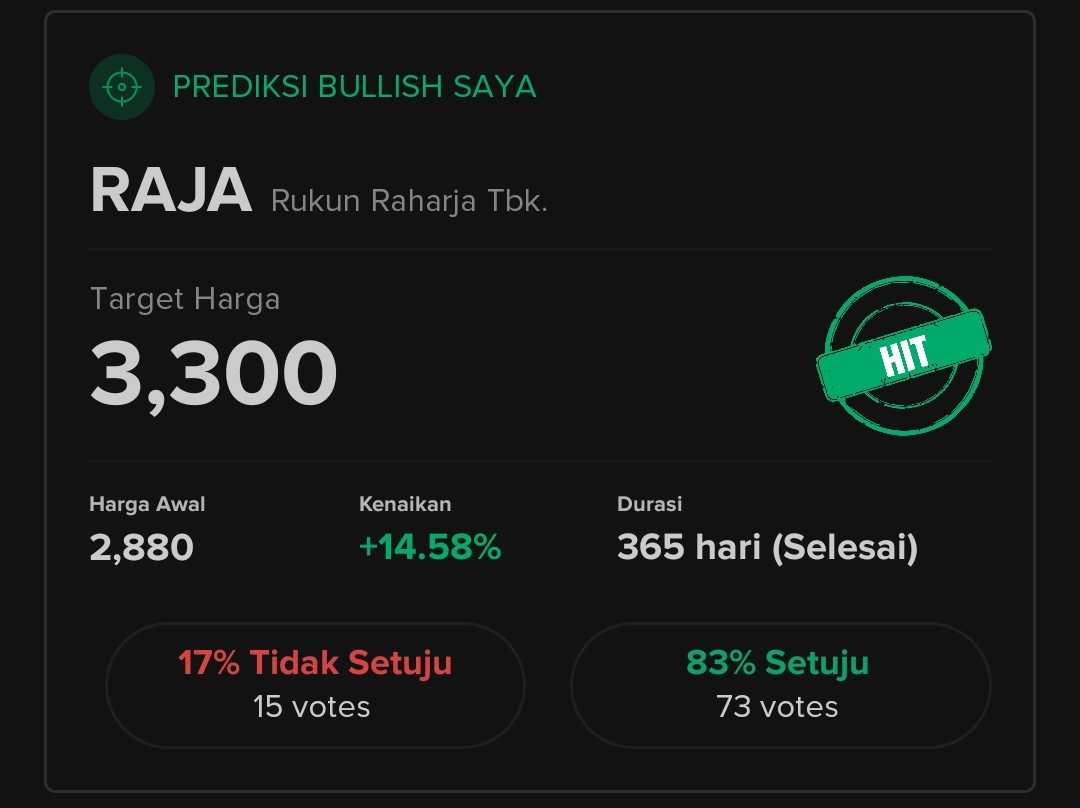View the 73 votes agree count
The height and width of the screenshot is (808, 1080).
pyautogui.click(x=777, y=707)
